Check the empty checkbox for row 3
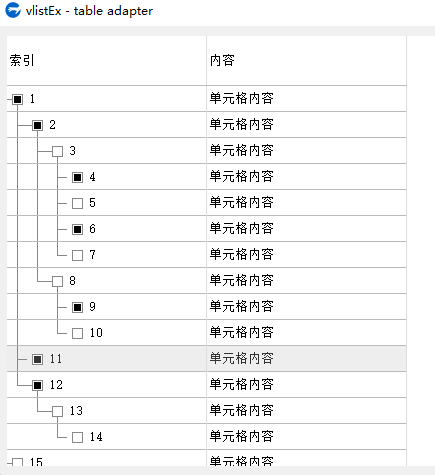This screenshot has height=475, width=435. point(58,151)
